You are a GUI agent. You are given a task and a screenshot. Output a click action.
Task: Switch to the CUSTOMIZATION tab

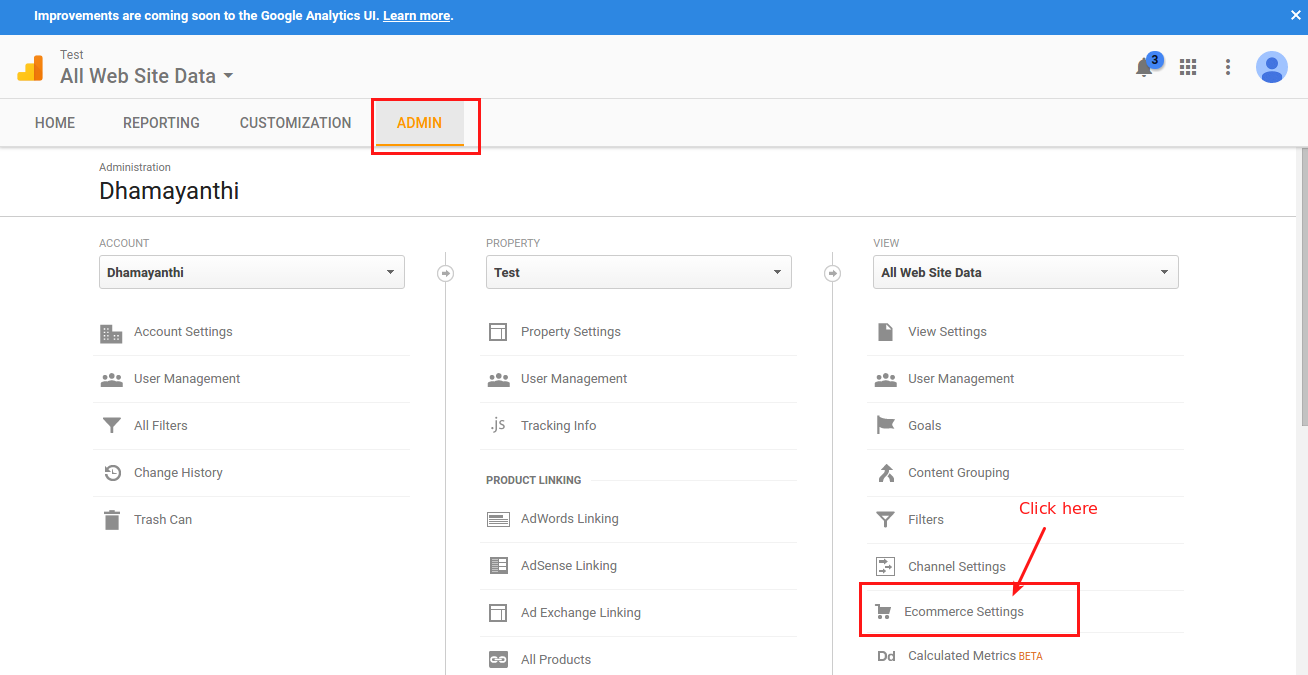click(x=296, y=123)
